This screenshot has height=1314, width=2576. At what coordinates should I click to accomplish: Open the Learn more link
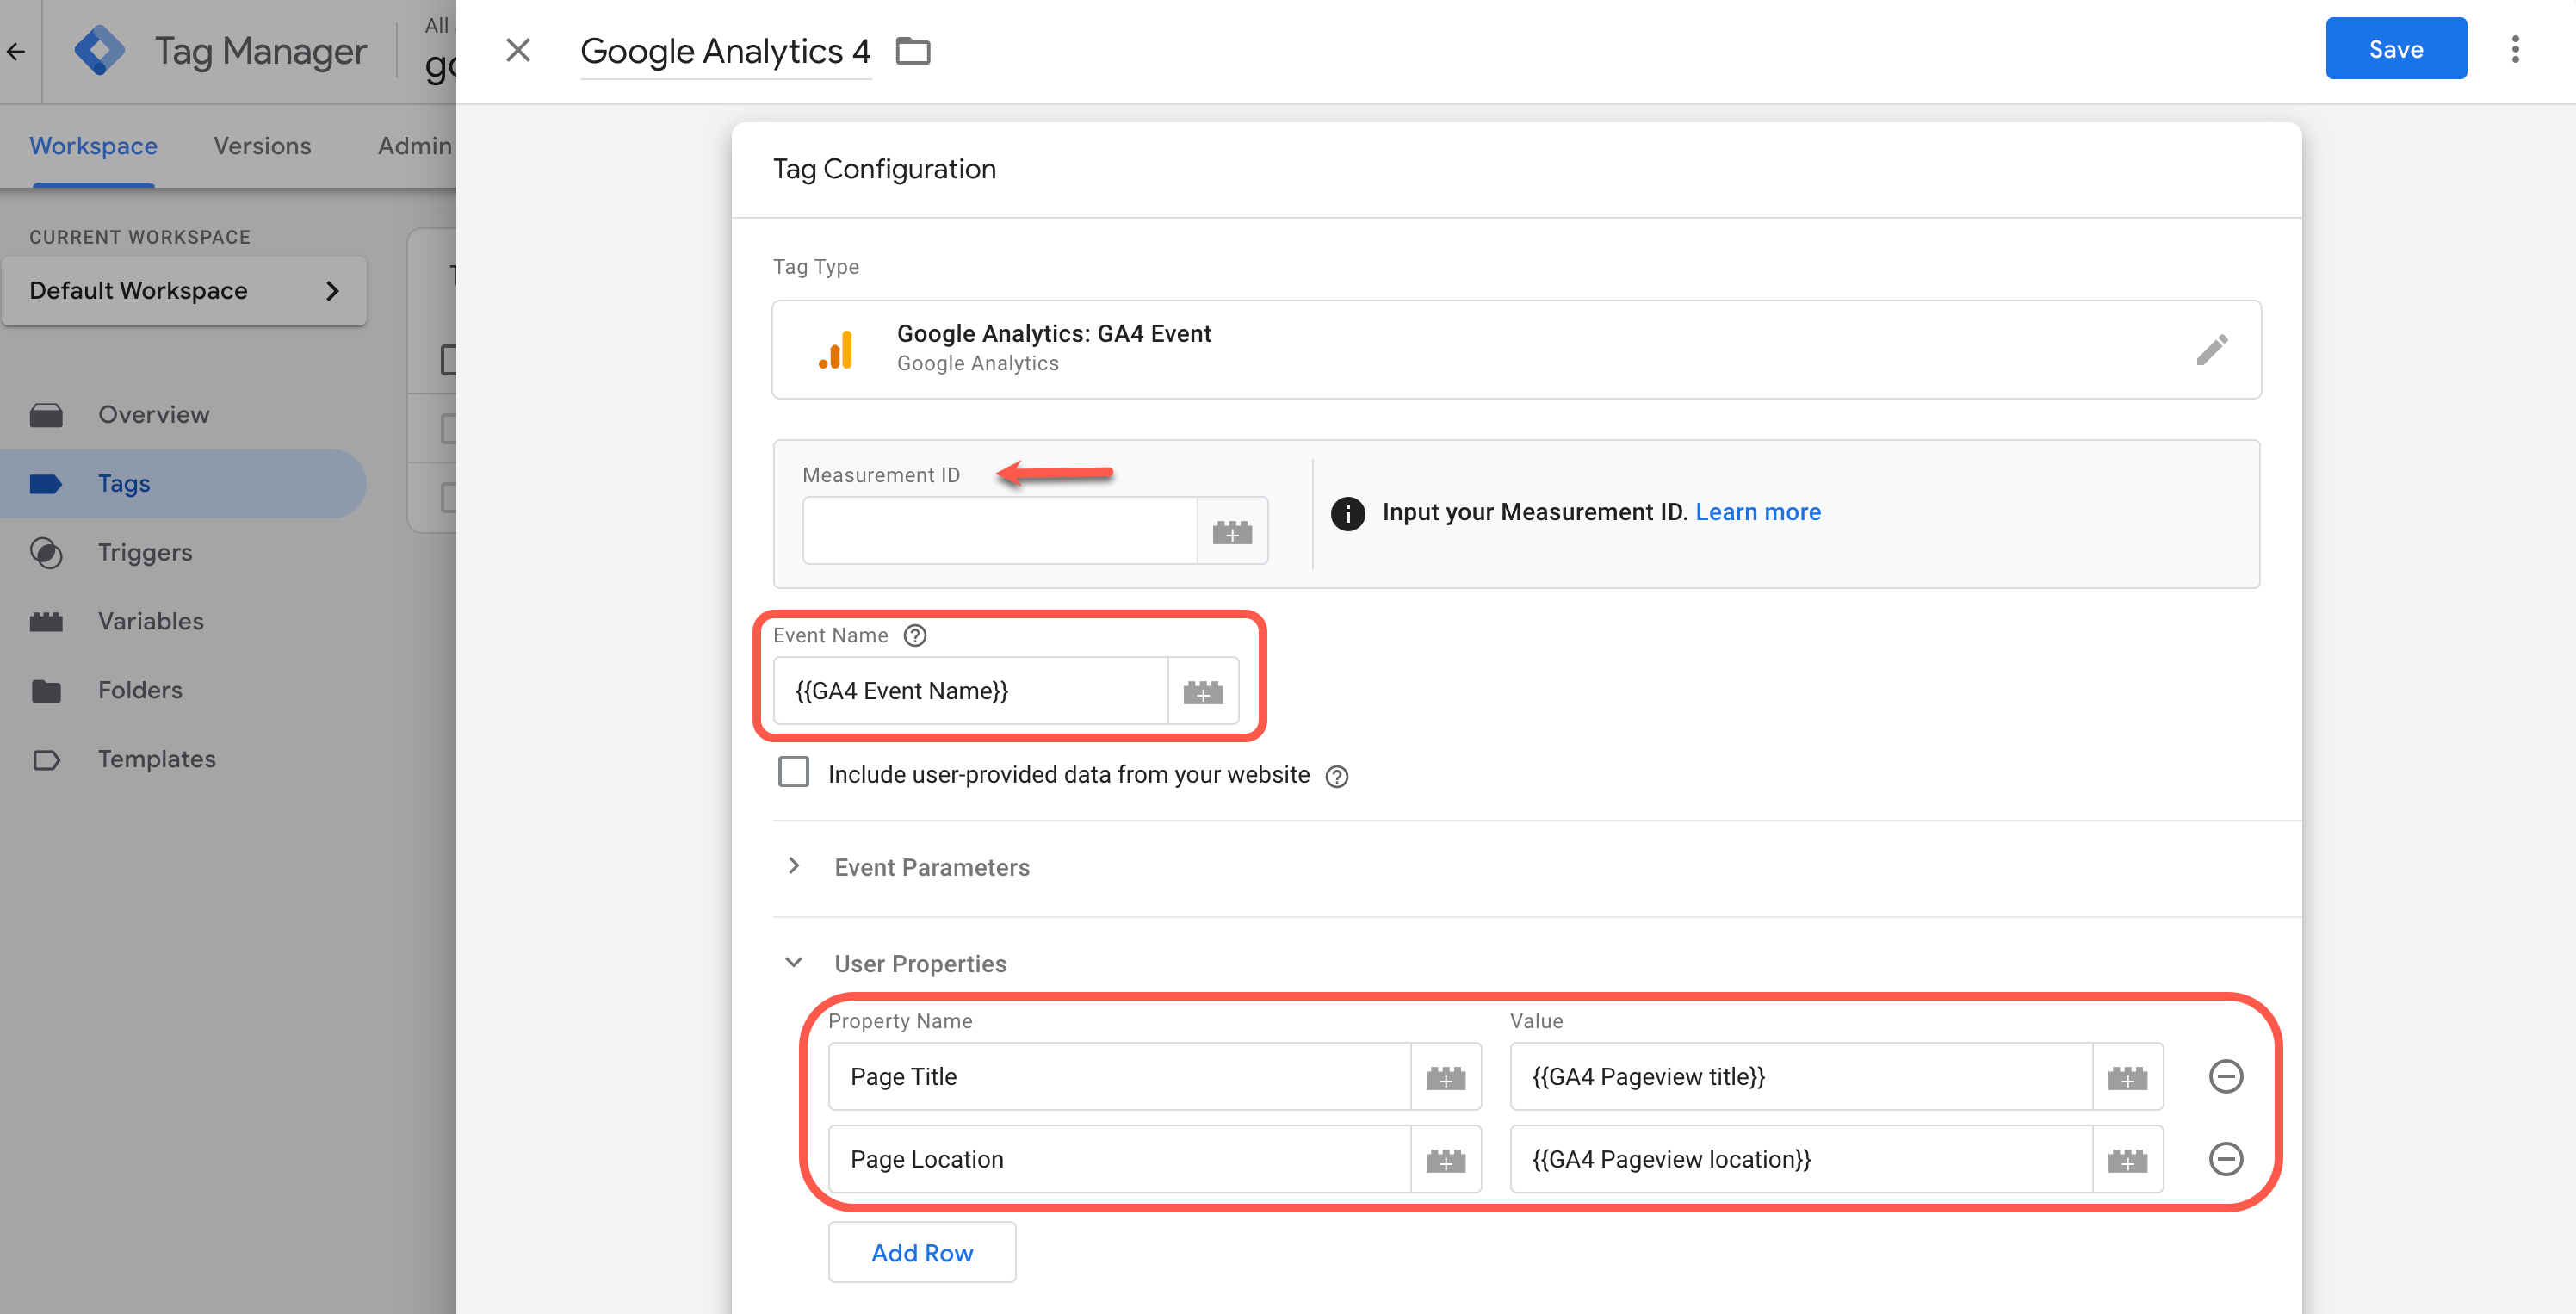tap(1757, 511)
